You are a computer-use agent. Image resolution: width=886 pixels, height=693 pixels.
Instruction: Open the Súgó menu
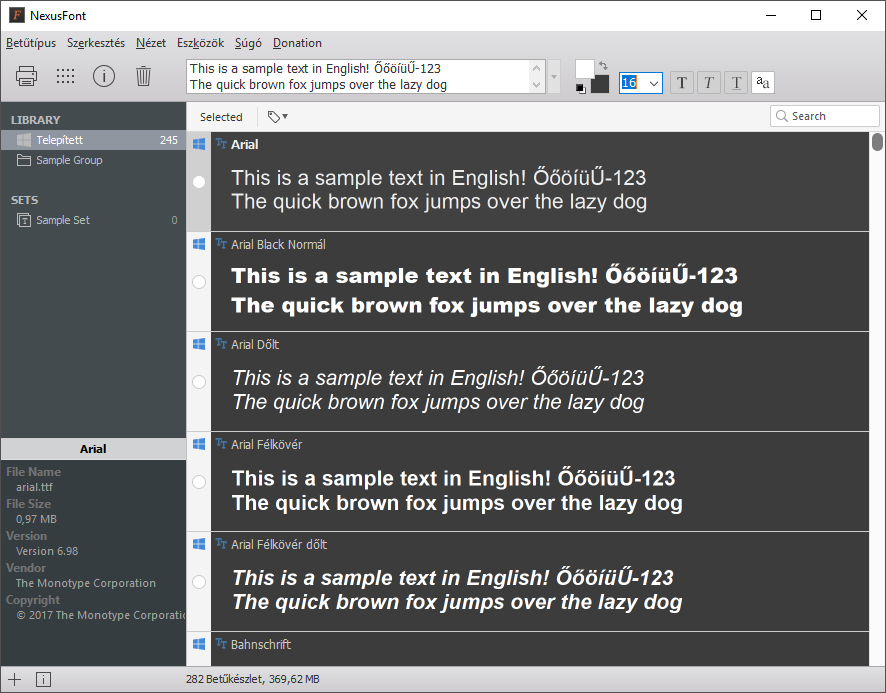point(248,43)
